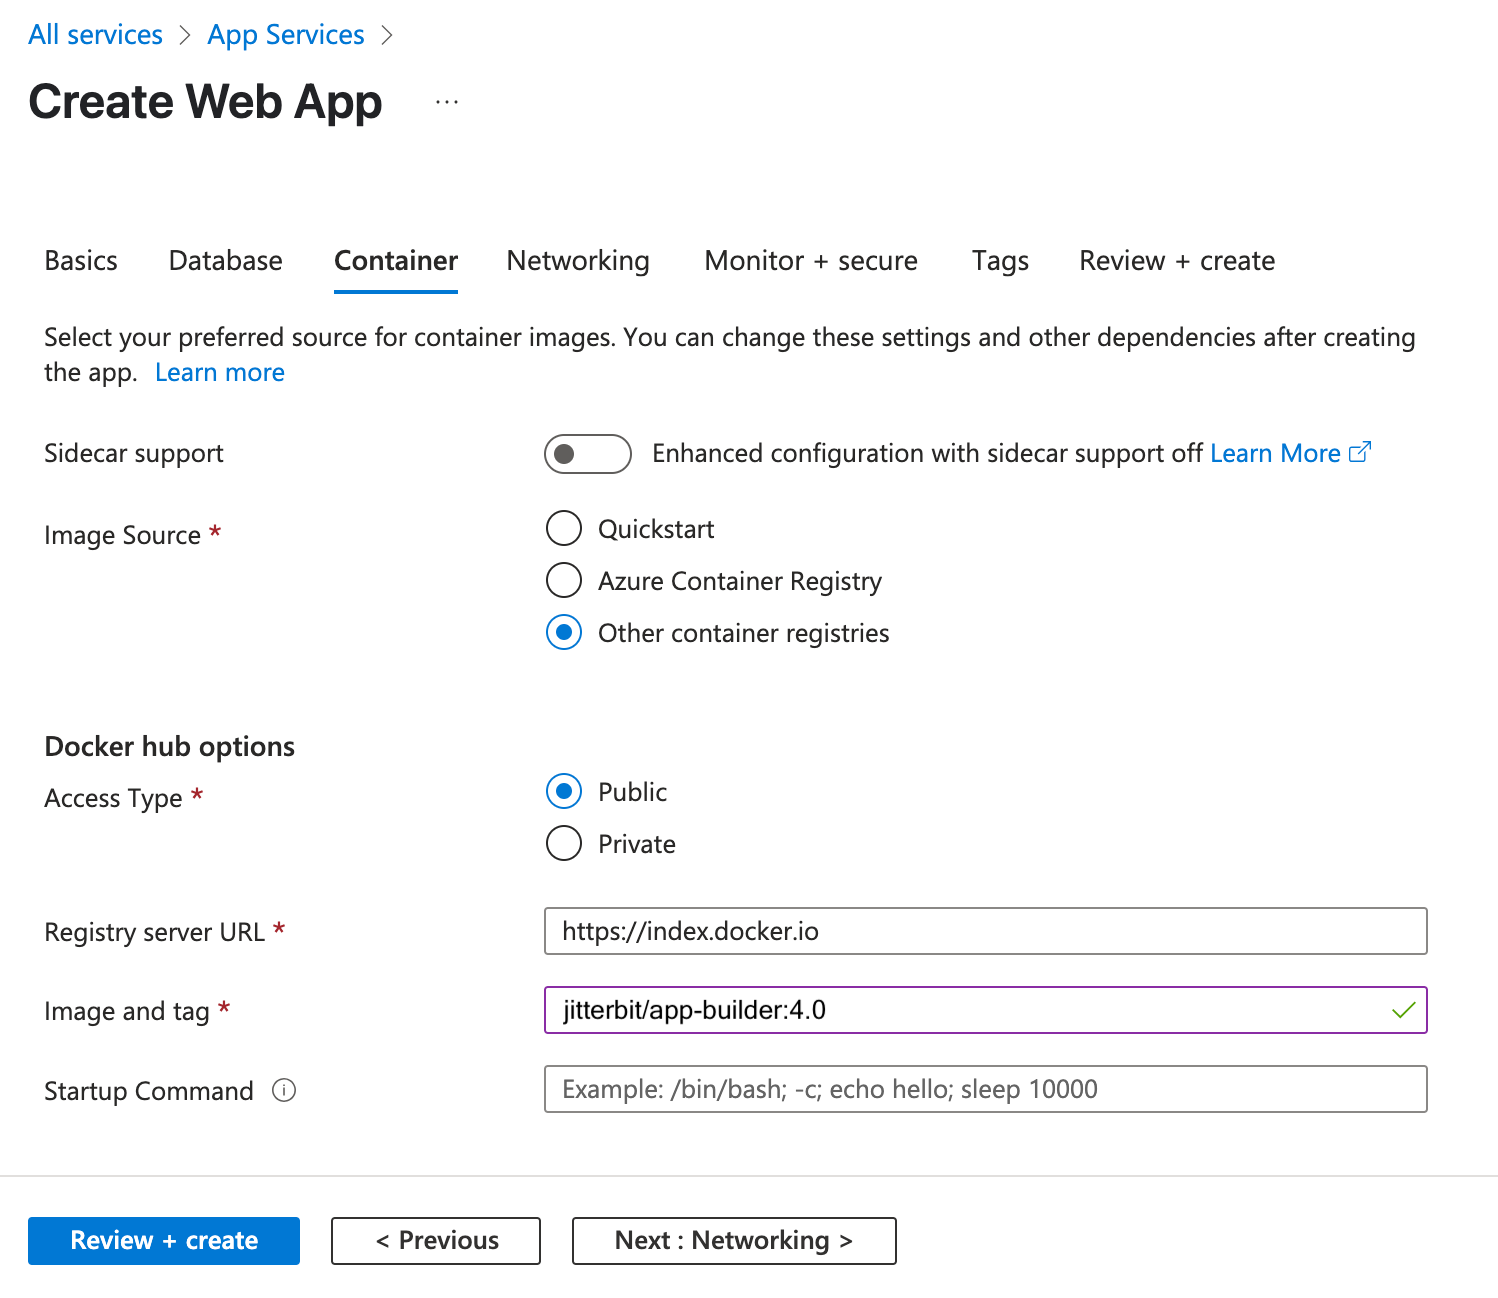
Task: Click the external link icon after Learn More
Action: 1359,453
